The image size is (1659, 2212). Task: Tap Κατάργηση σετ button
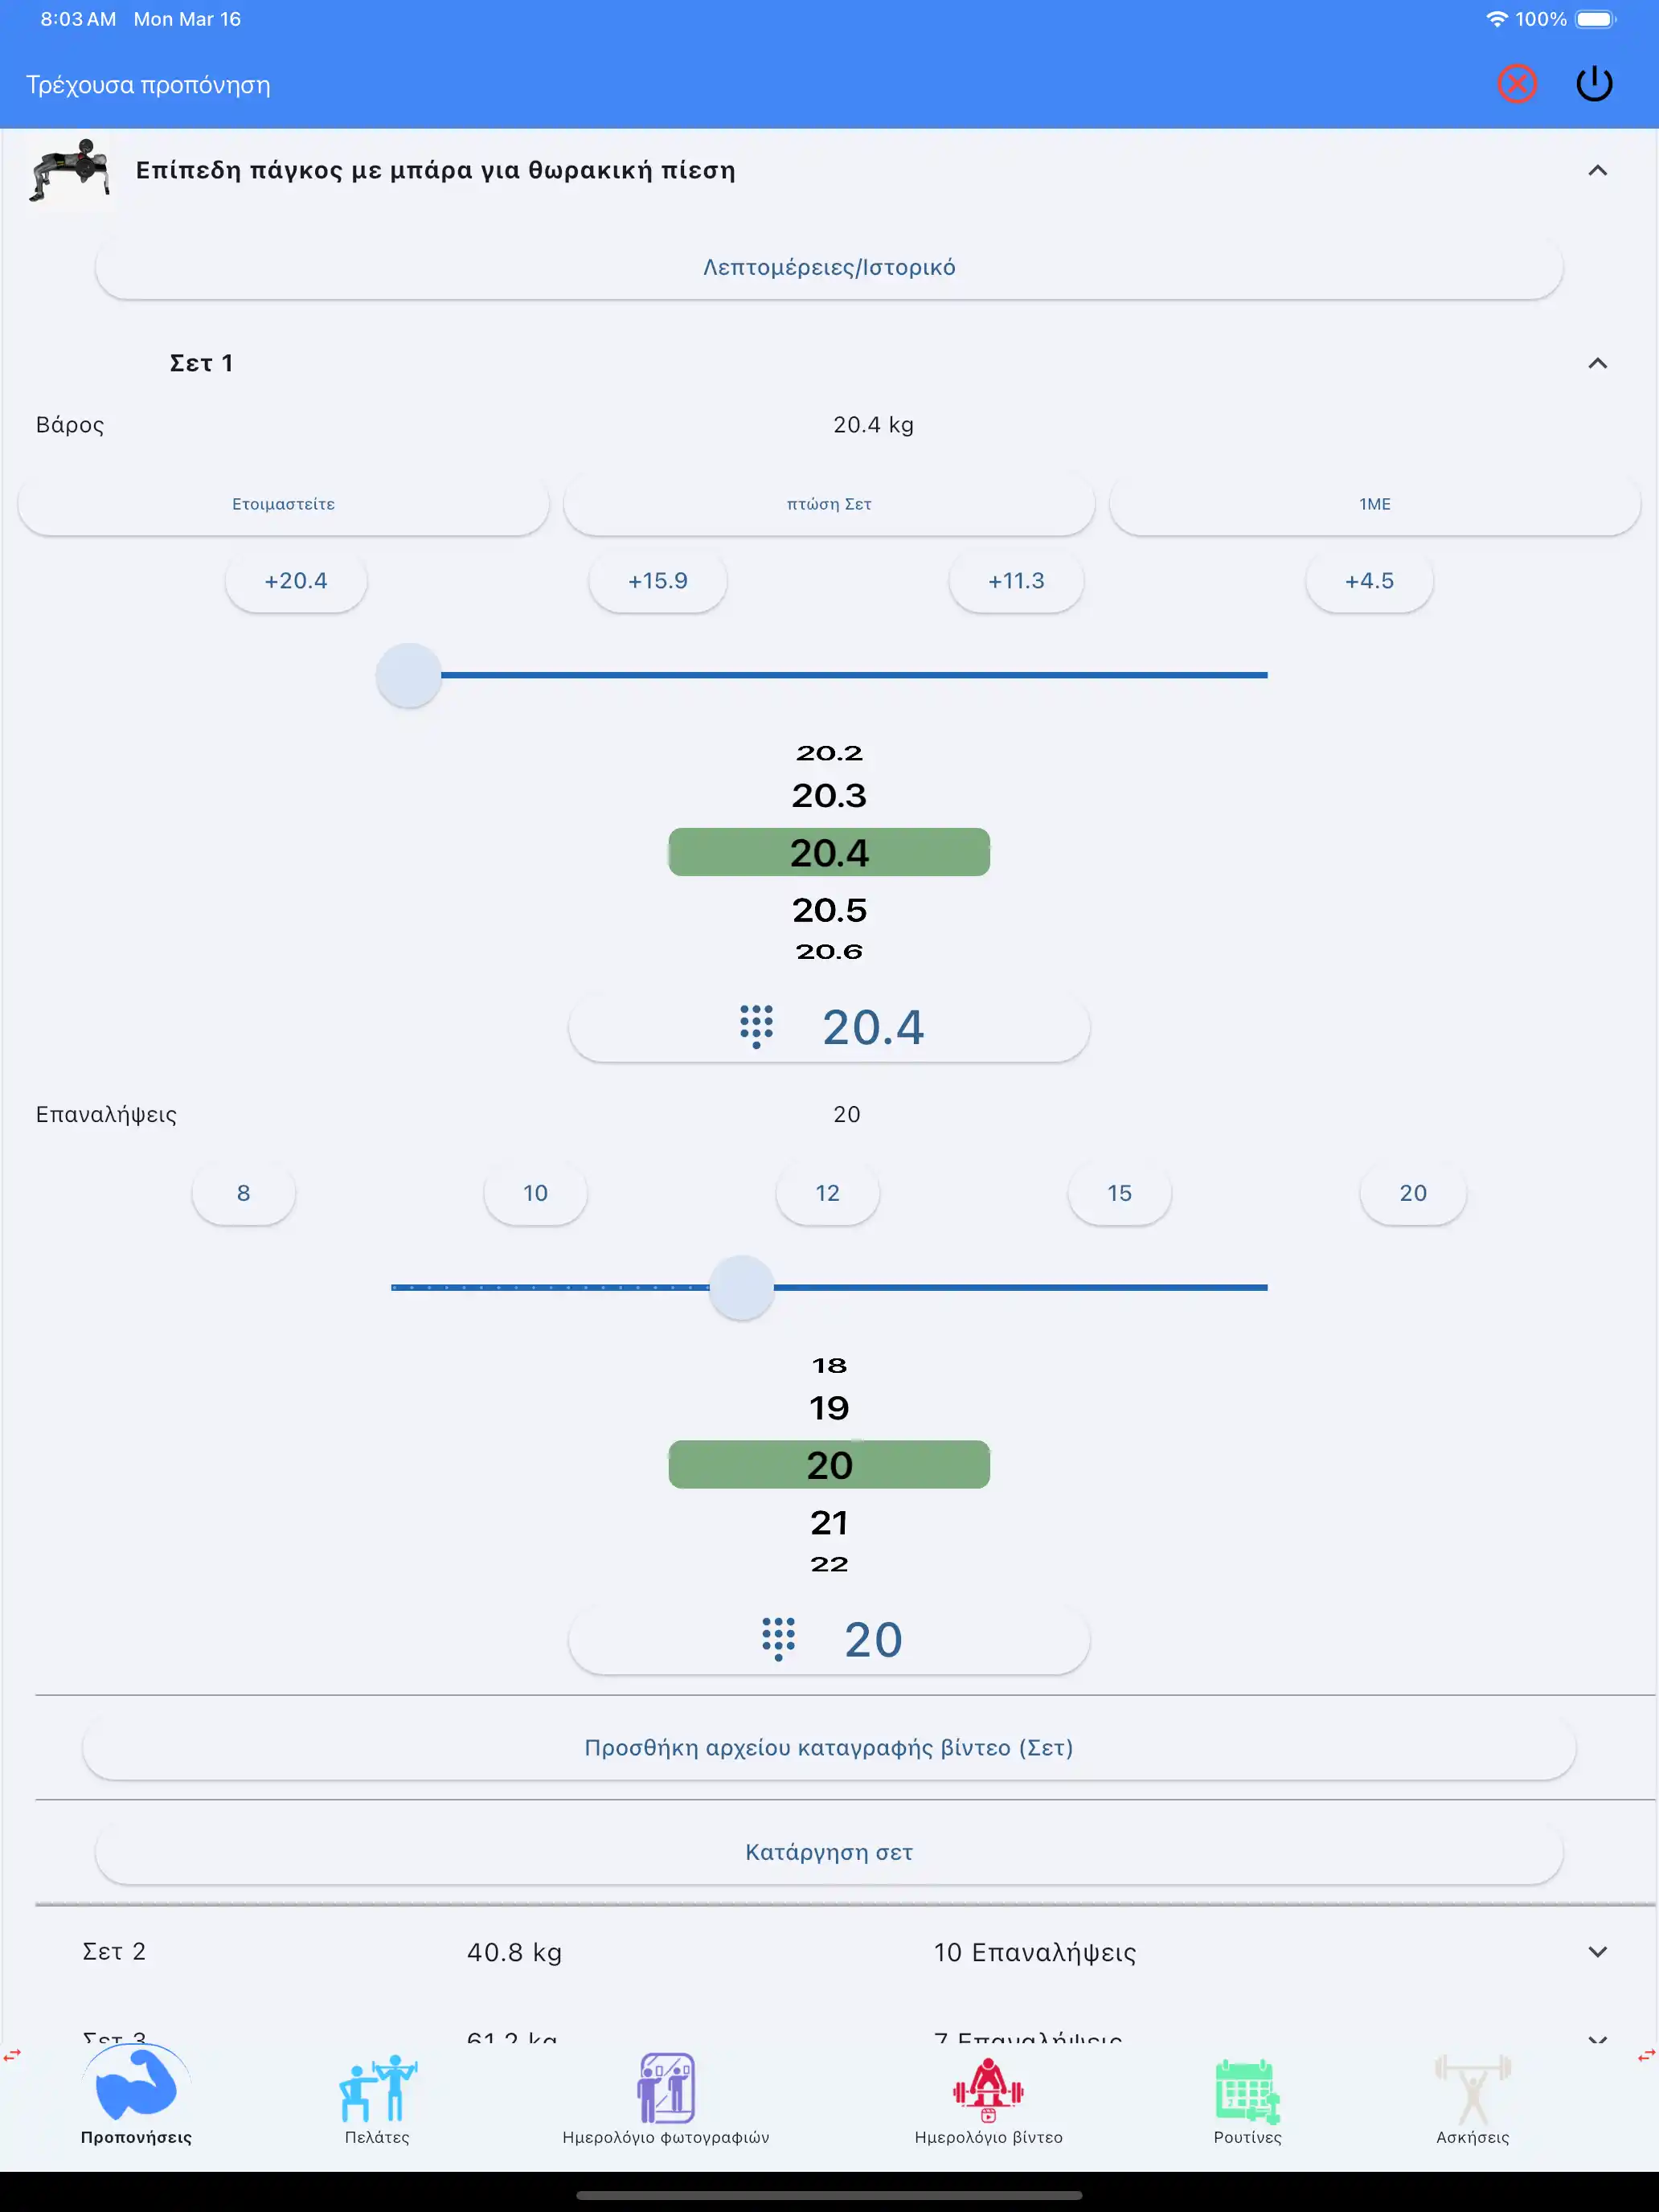829,1852
